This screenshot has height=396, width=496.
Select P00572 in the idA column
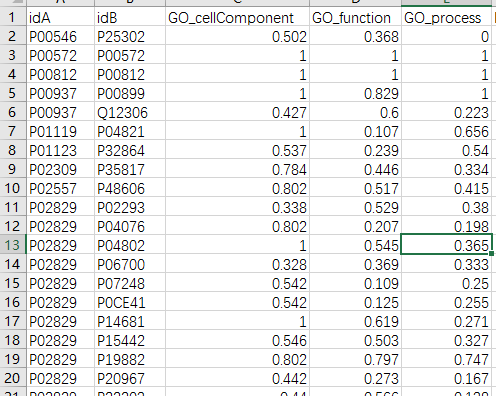coord(61,55)
